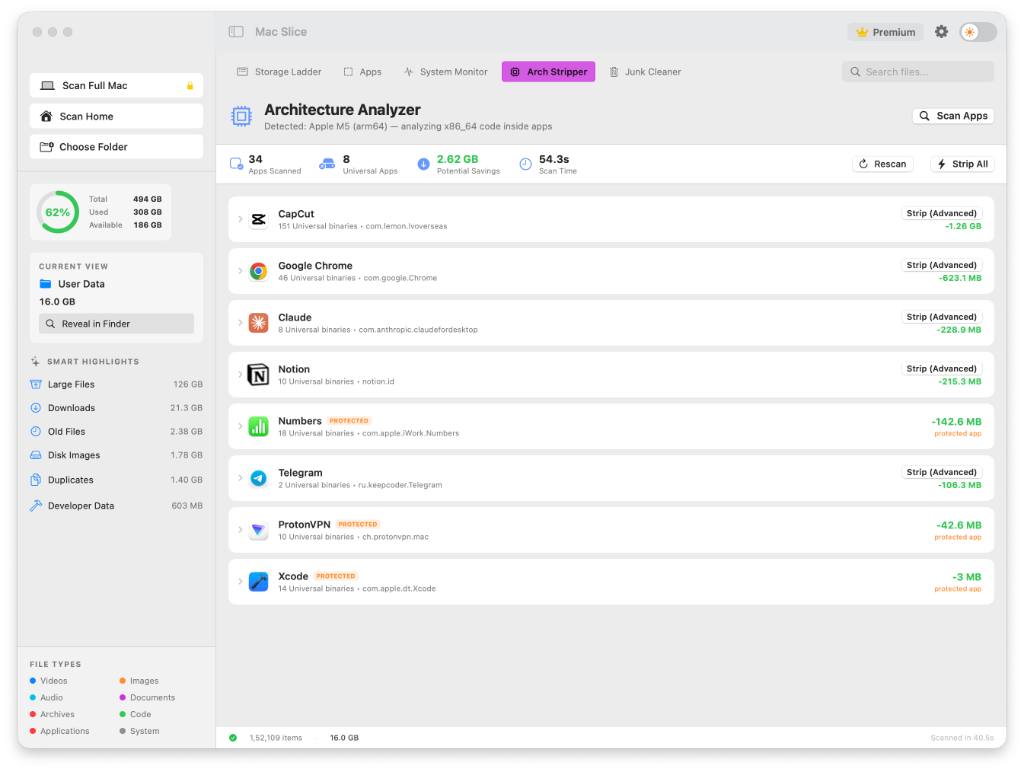This screenshot has width=1024, height=771.
Task: Click the 62% disk usage ring
Action: 58,212
